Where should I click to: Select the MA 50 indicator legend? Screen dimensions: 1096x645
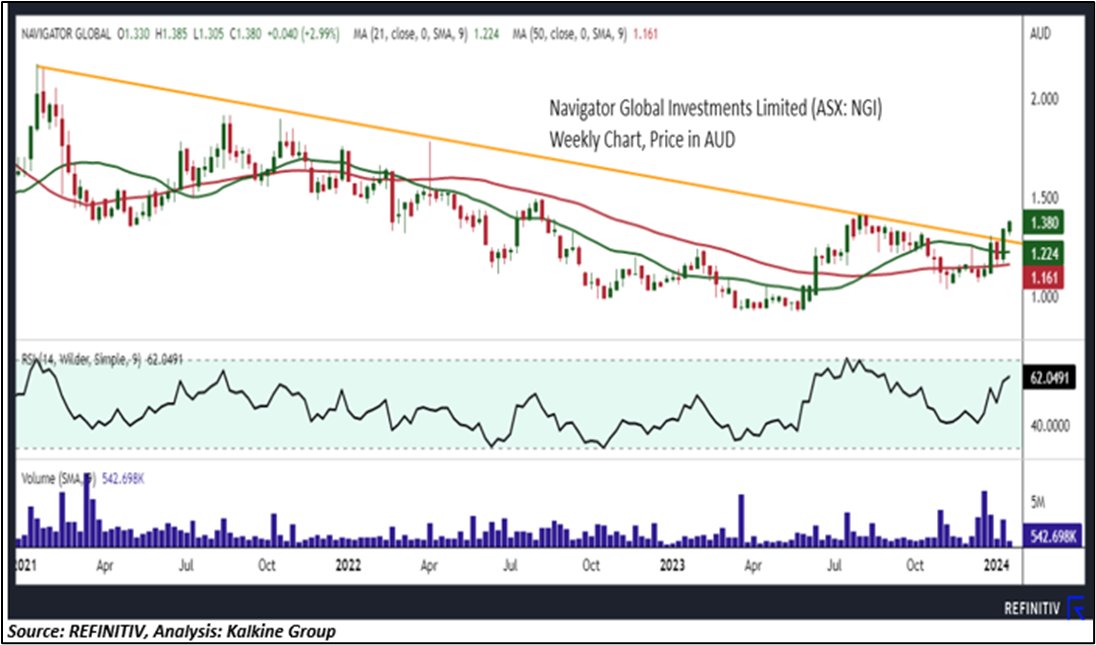tap(586, 34)
